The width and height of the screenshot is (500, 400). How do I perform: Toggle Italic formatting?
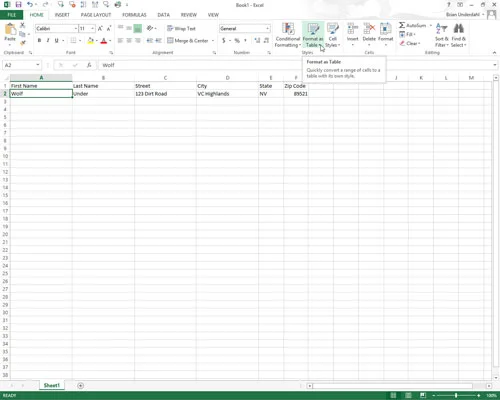coord(48,40)
